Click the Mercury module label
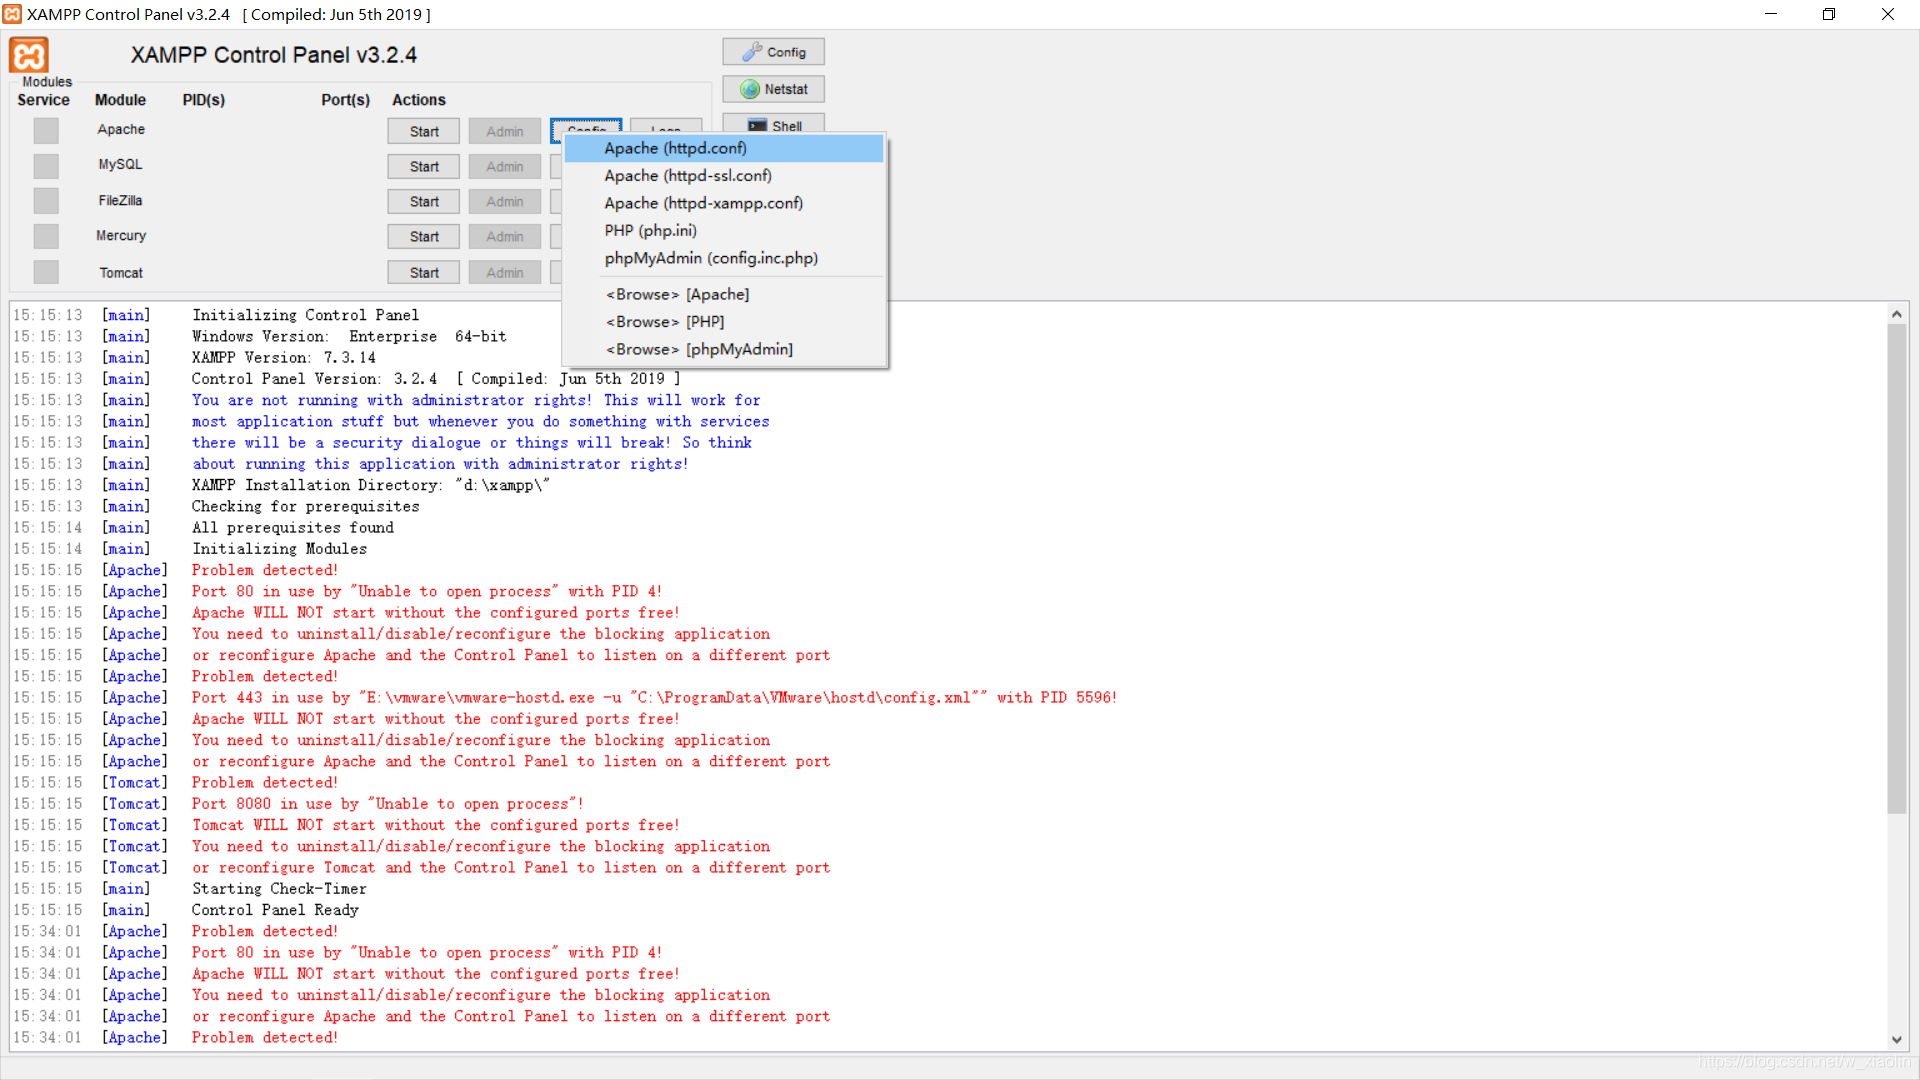1920x1080 pixels. [121, 235]
